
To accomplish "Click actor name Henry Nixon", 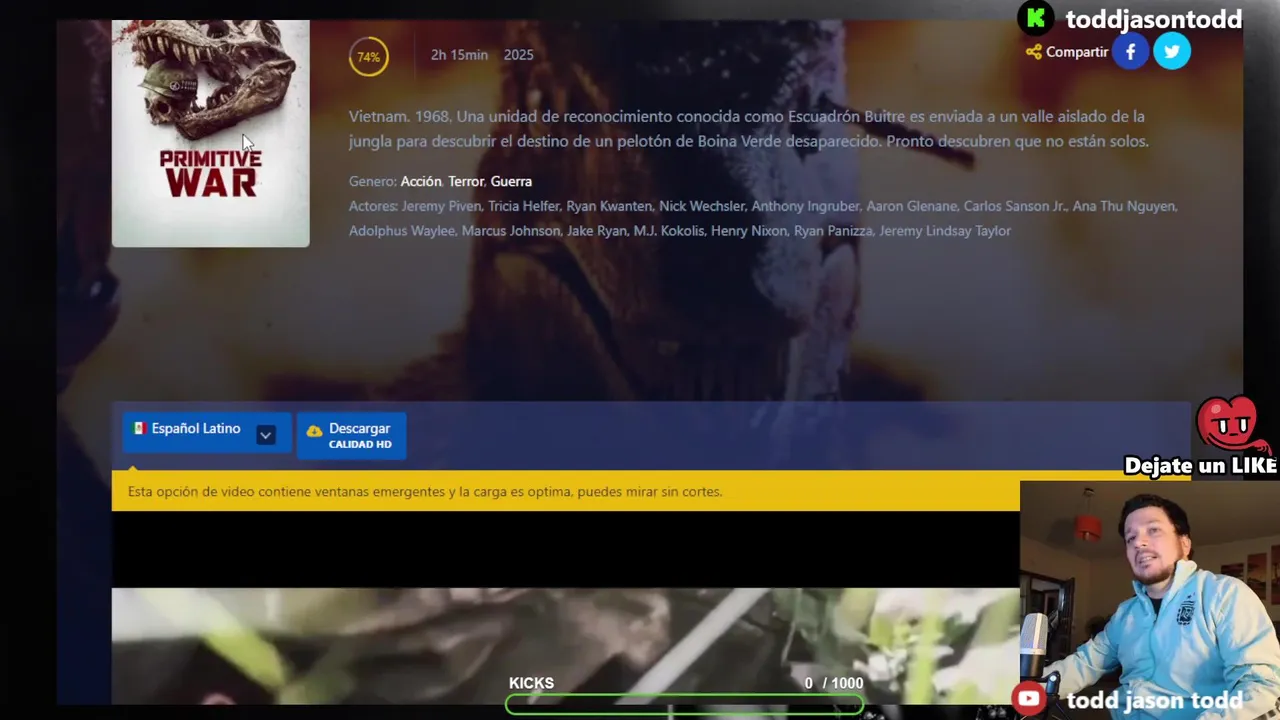I will click(749, 231).
